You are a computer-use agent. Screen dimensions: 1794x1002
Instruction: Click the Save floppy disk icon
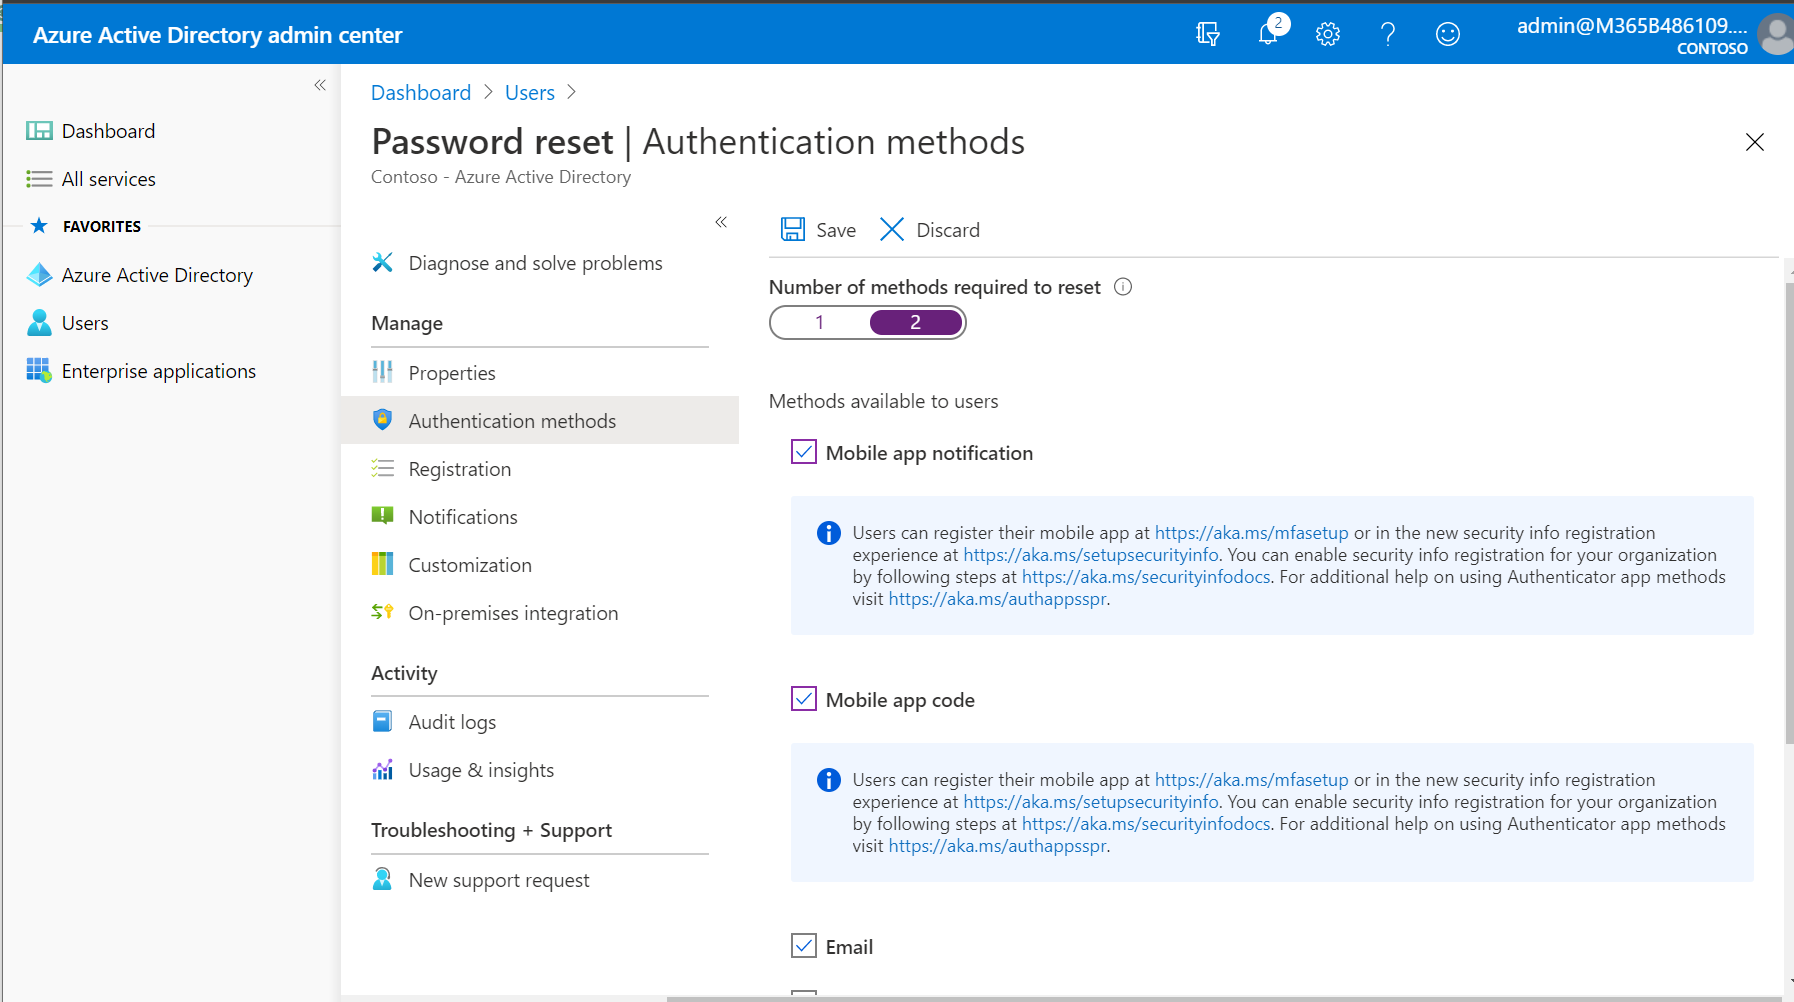[793, 230]
